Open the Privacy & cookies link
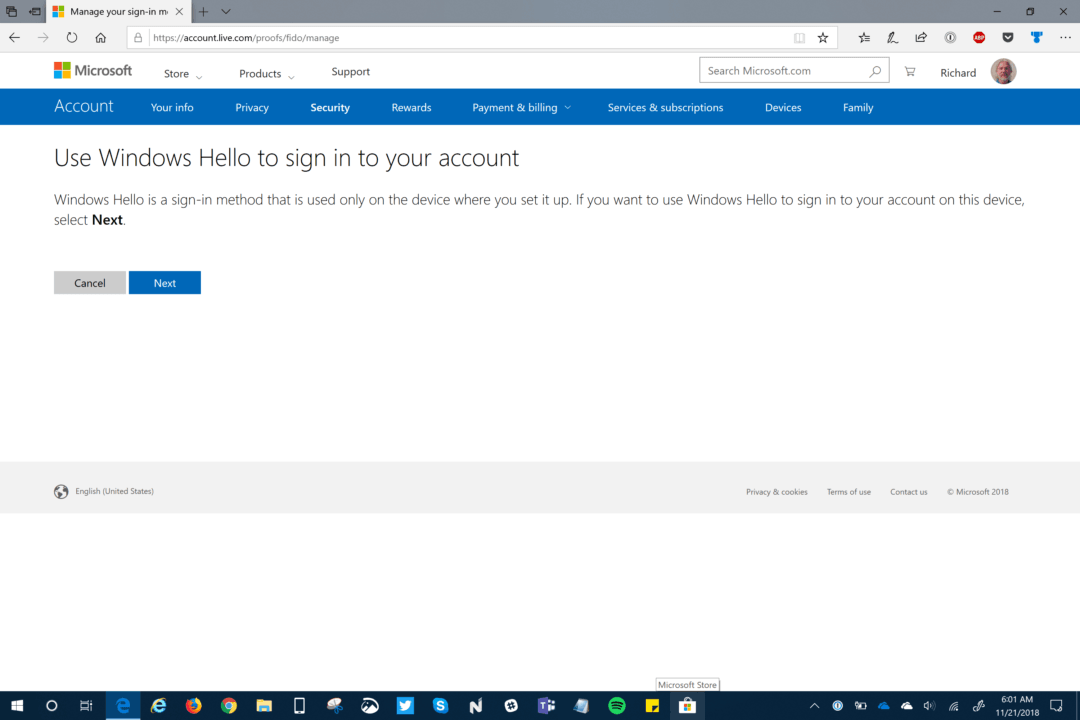The height and width of the screenshot is (720, 1080). pos(777,491)
